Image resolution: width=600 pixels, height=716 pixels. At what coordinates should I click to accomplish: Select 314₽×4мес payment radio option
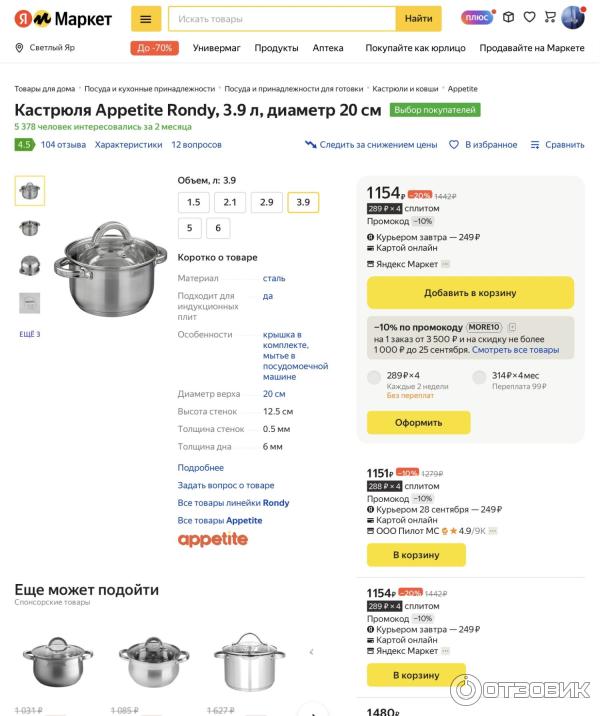click(479, 377)
